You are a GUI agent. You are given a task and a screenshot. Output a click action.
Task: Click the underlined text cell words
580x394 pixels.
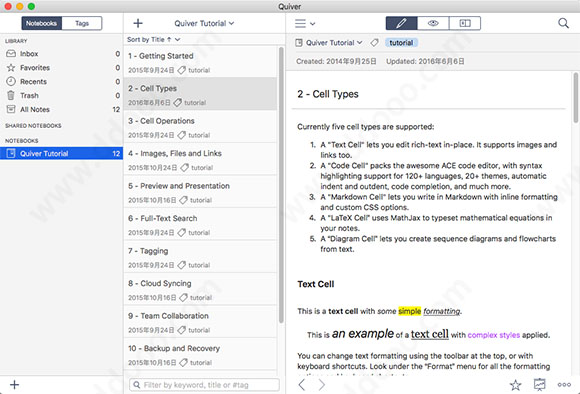[x=429, y=334]
